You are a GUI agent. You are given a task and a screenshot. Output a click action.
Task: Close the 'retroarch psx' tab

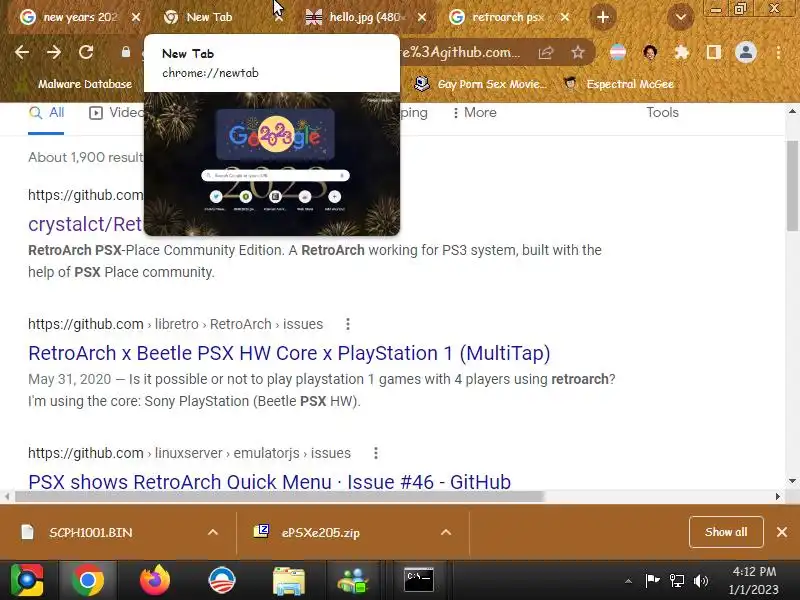(x=565, y=17)
